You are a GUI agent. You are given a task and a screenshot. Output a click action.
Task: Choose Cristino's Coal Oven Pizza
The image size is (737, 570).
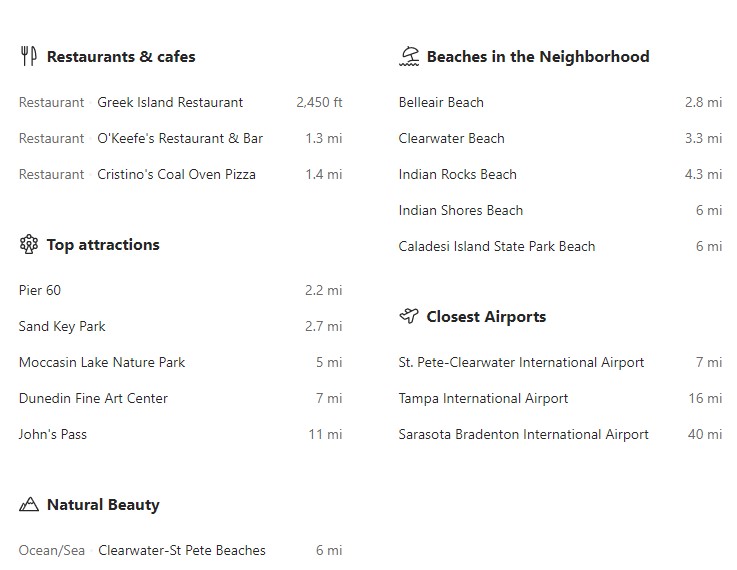[176, 174]
